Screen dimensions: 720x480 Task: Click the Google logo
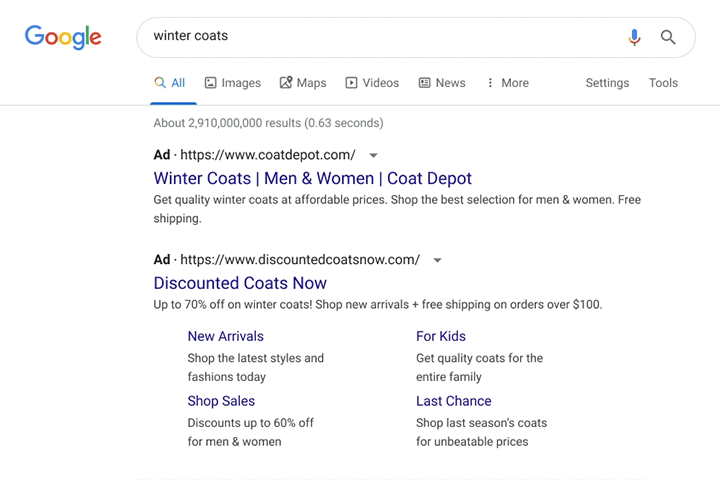63,37
